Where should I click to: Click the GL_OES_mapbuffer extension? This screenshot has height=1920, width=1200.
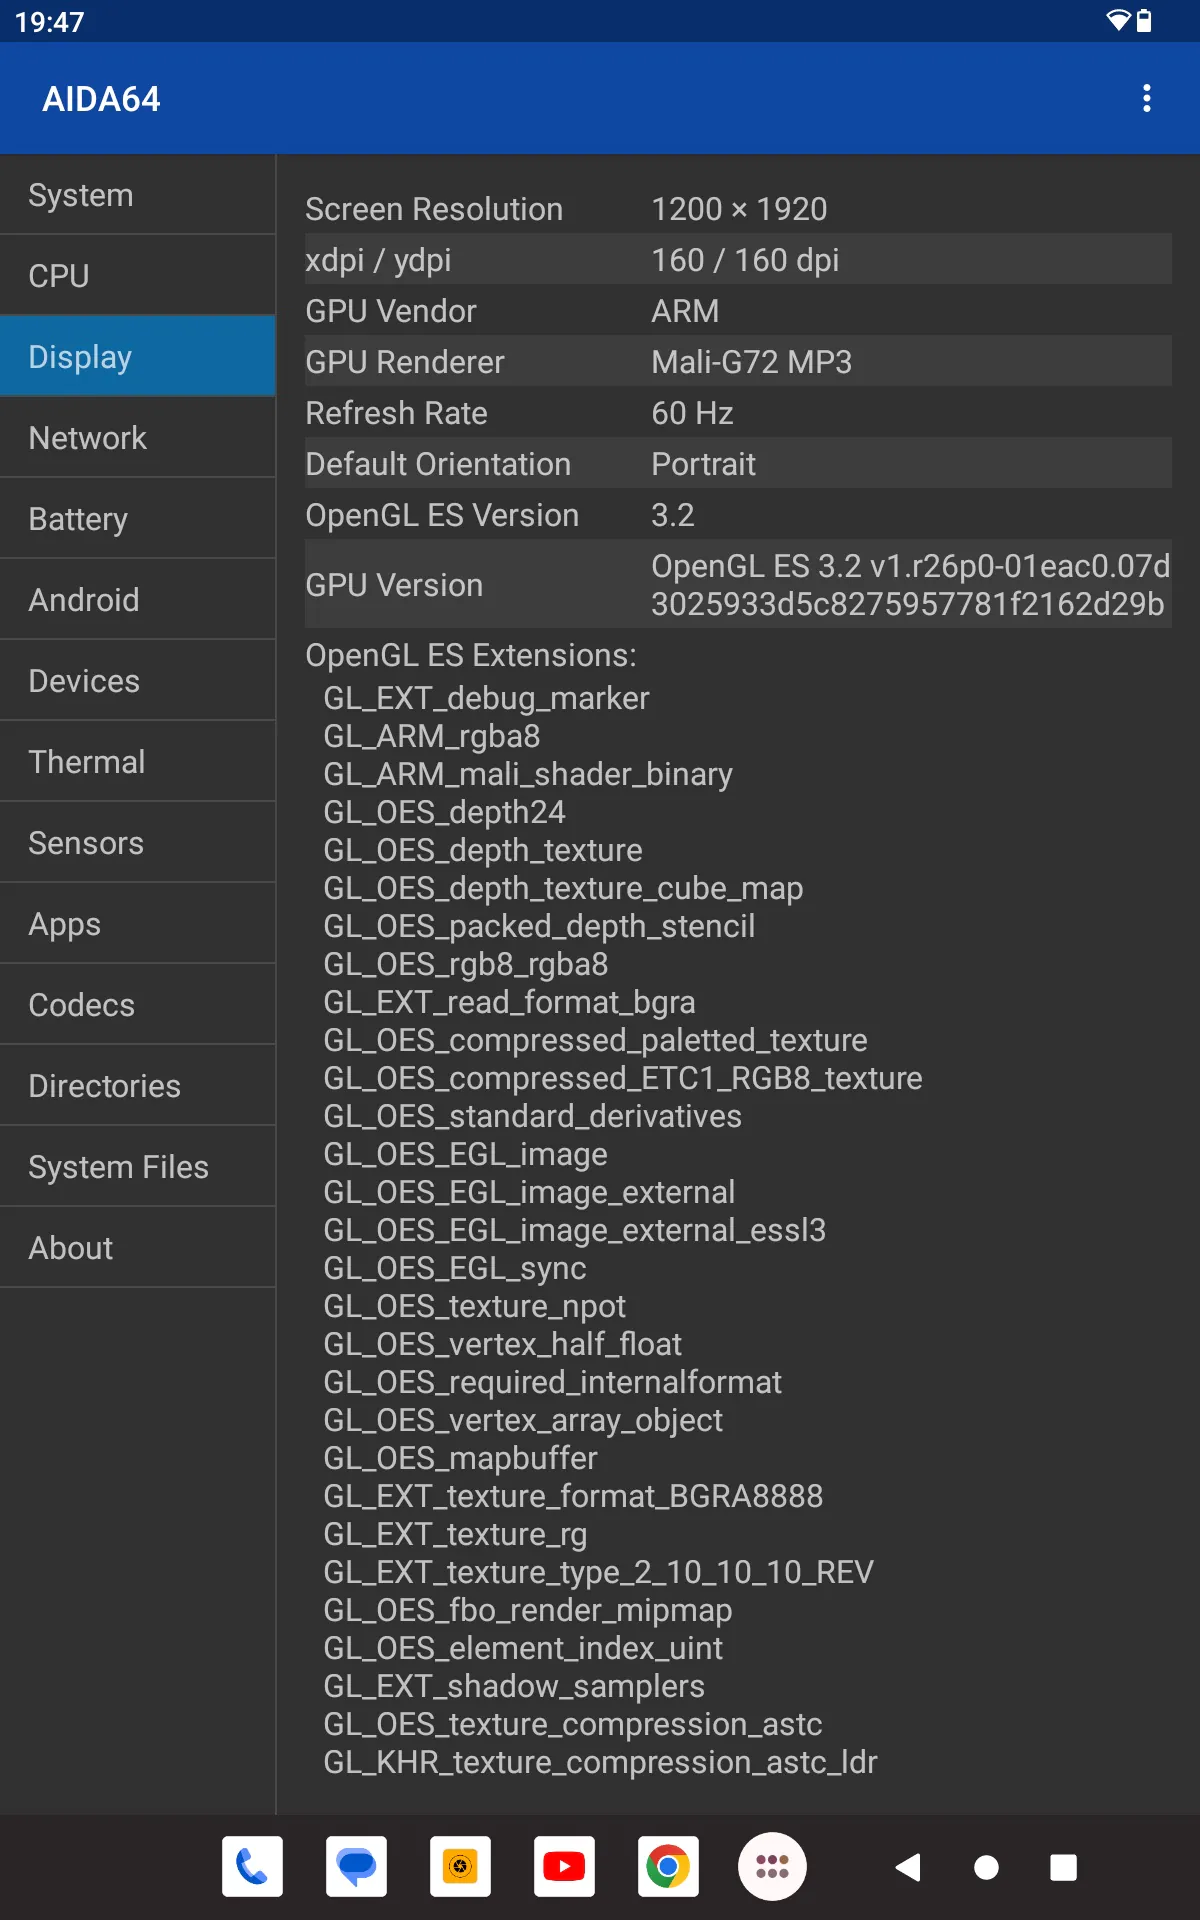coord(460,1458)
